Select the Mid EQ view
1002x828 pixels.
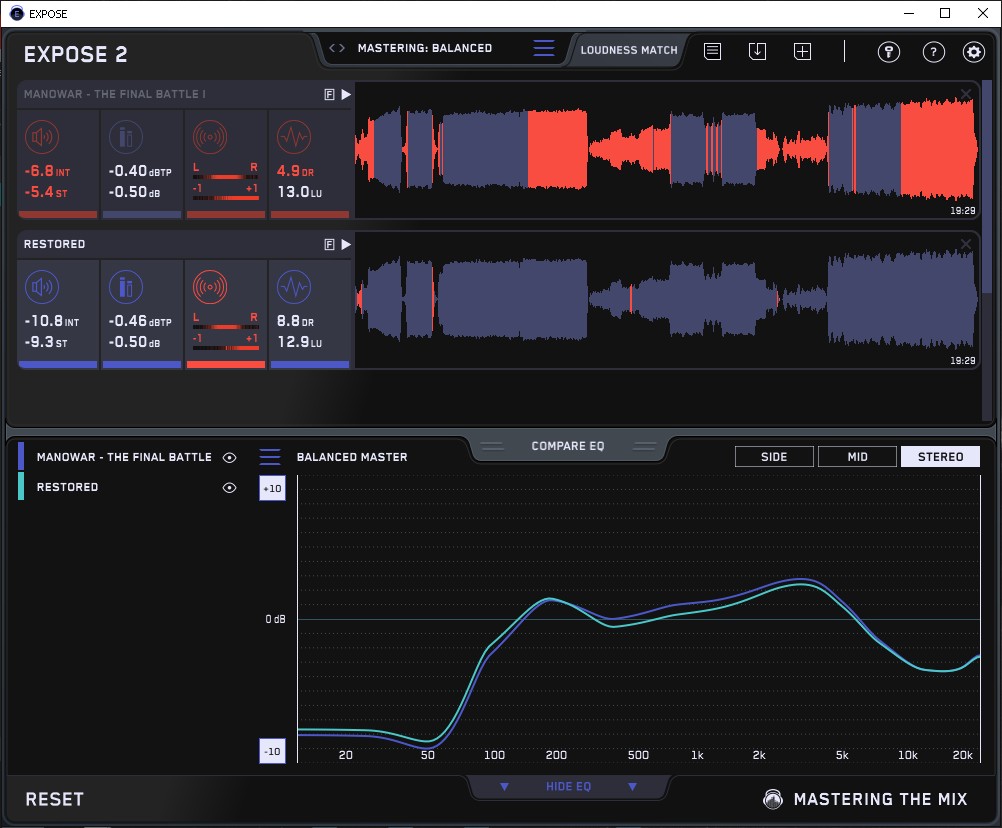(857, 457)
